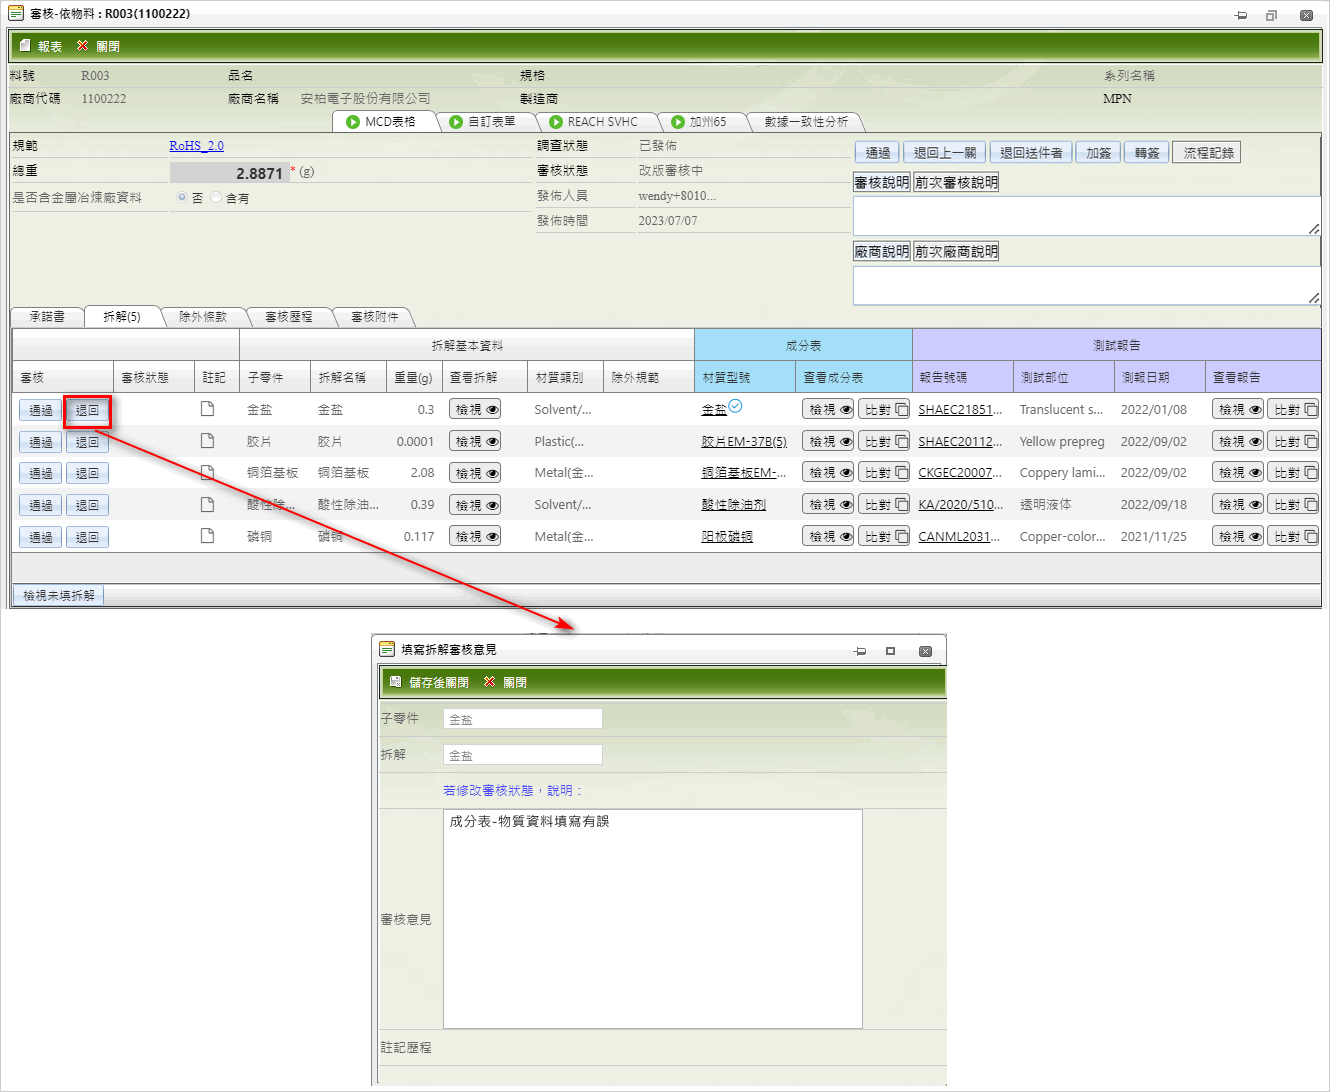Switch to the REACH SVHC tab

point(597,122)
